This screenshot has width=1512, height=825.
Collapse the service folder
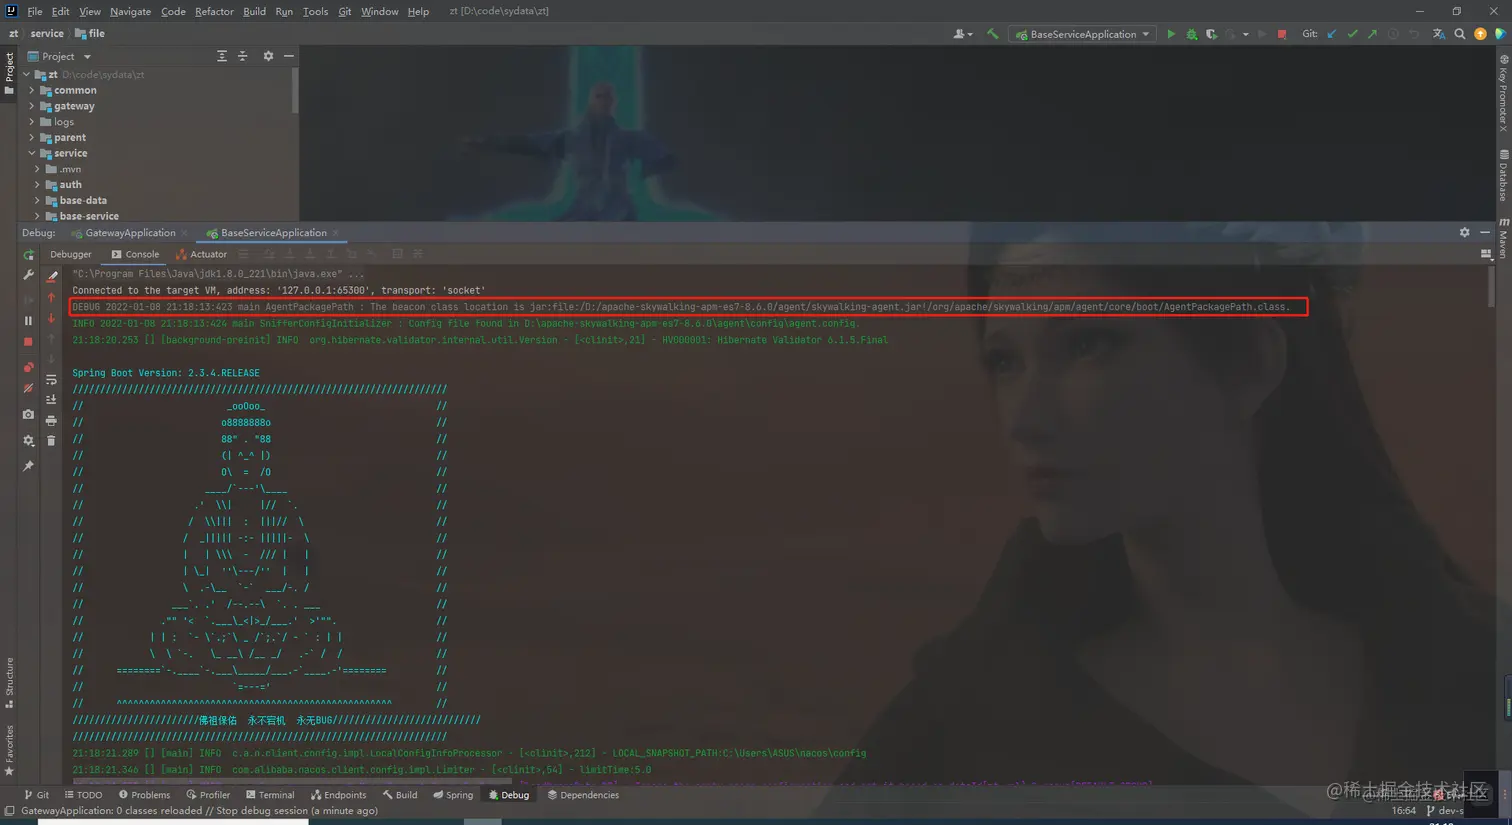[x=32, y=153]
